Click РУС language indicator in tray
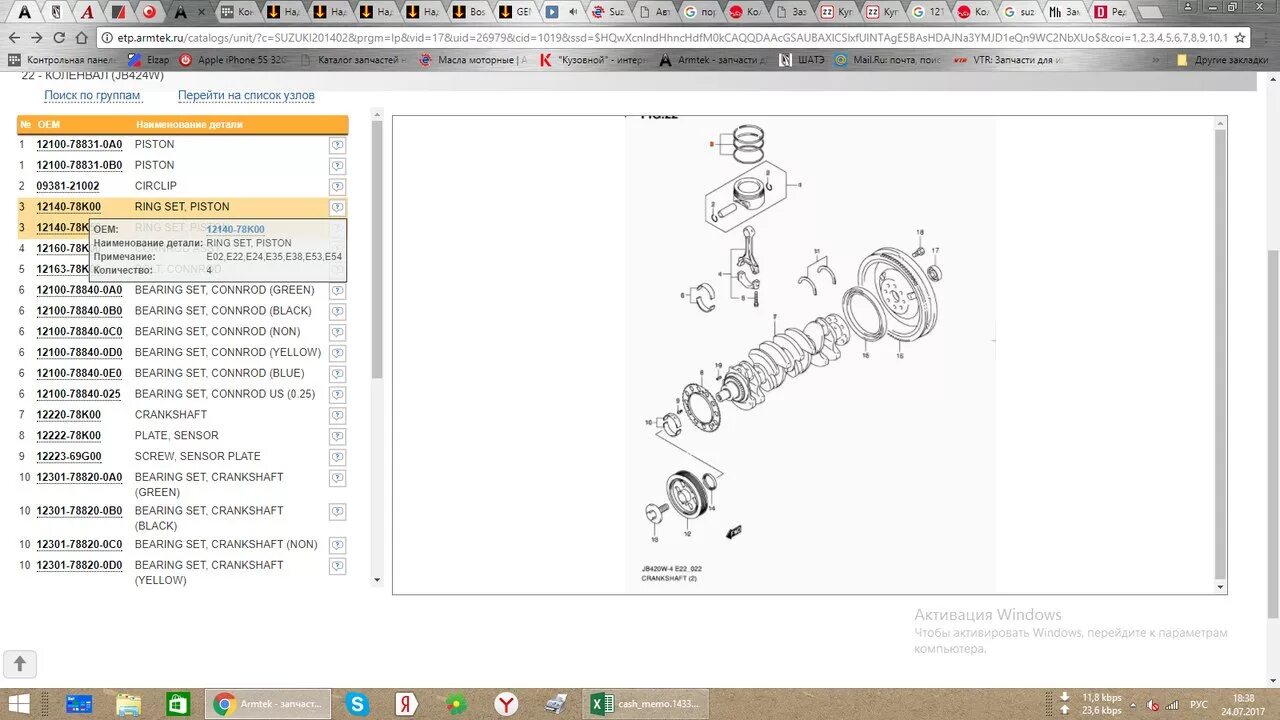This screenshot has height=720, width=1280. [x=1199, y=704]
